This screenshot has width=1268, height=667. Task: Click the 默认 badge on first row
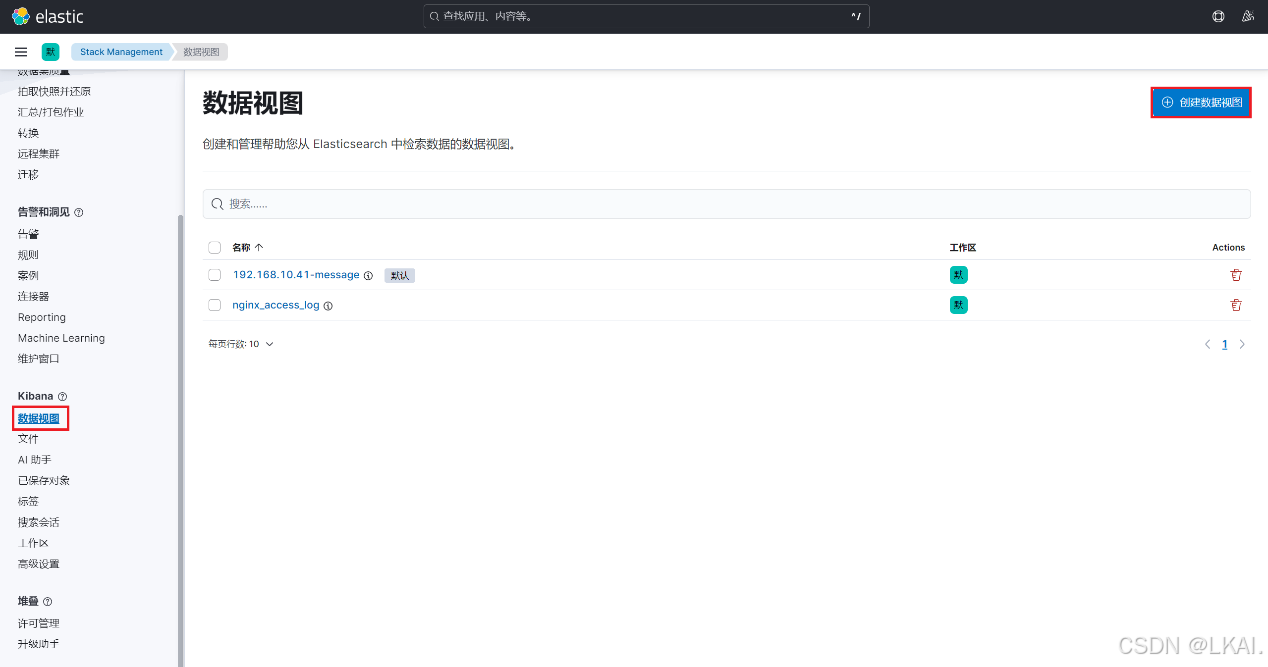(399, 276)
